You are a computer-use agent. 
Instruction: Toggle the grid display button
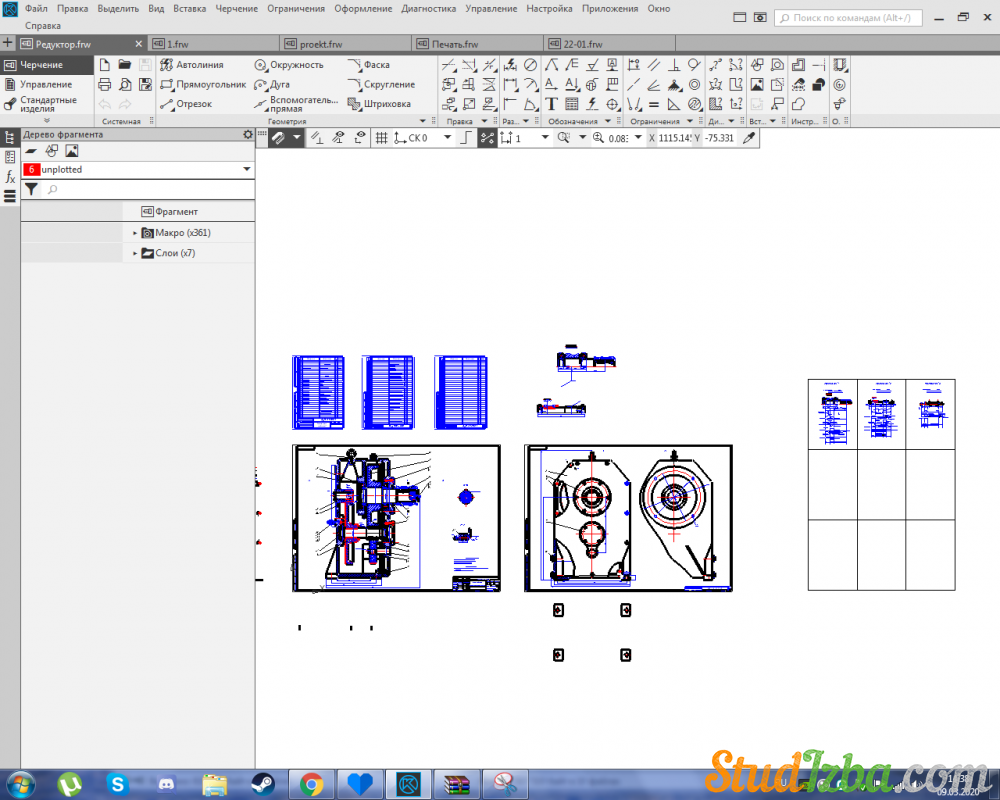click(x=381, y=138)
